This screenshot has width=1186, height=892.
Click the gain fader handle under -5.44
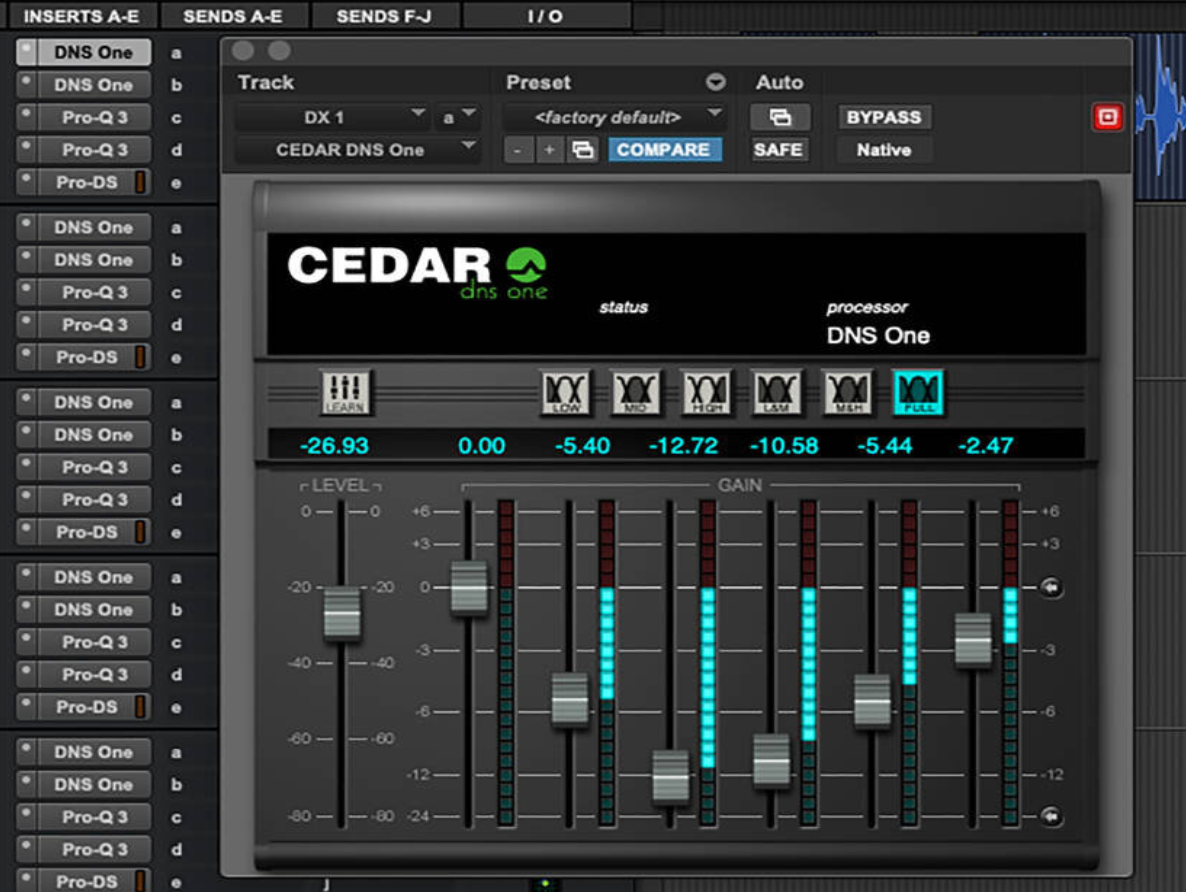[872, 701]
